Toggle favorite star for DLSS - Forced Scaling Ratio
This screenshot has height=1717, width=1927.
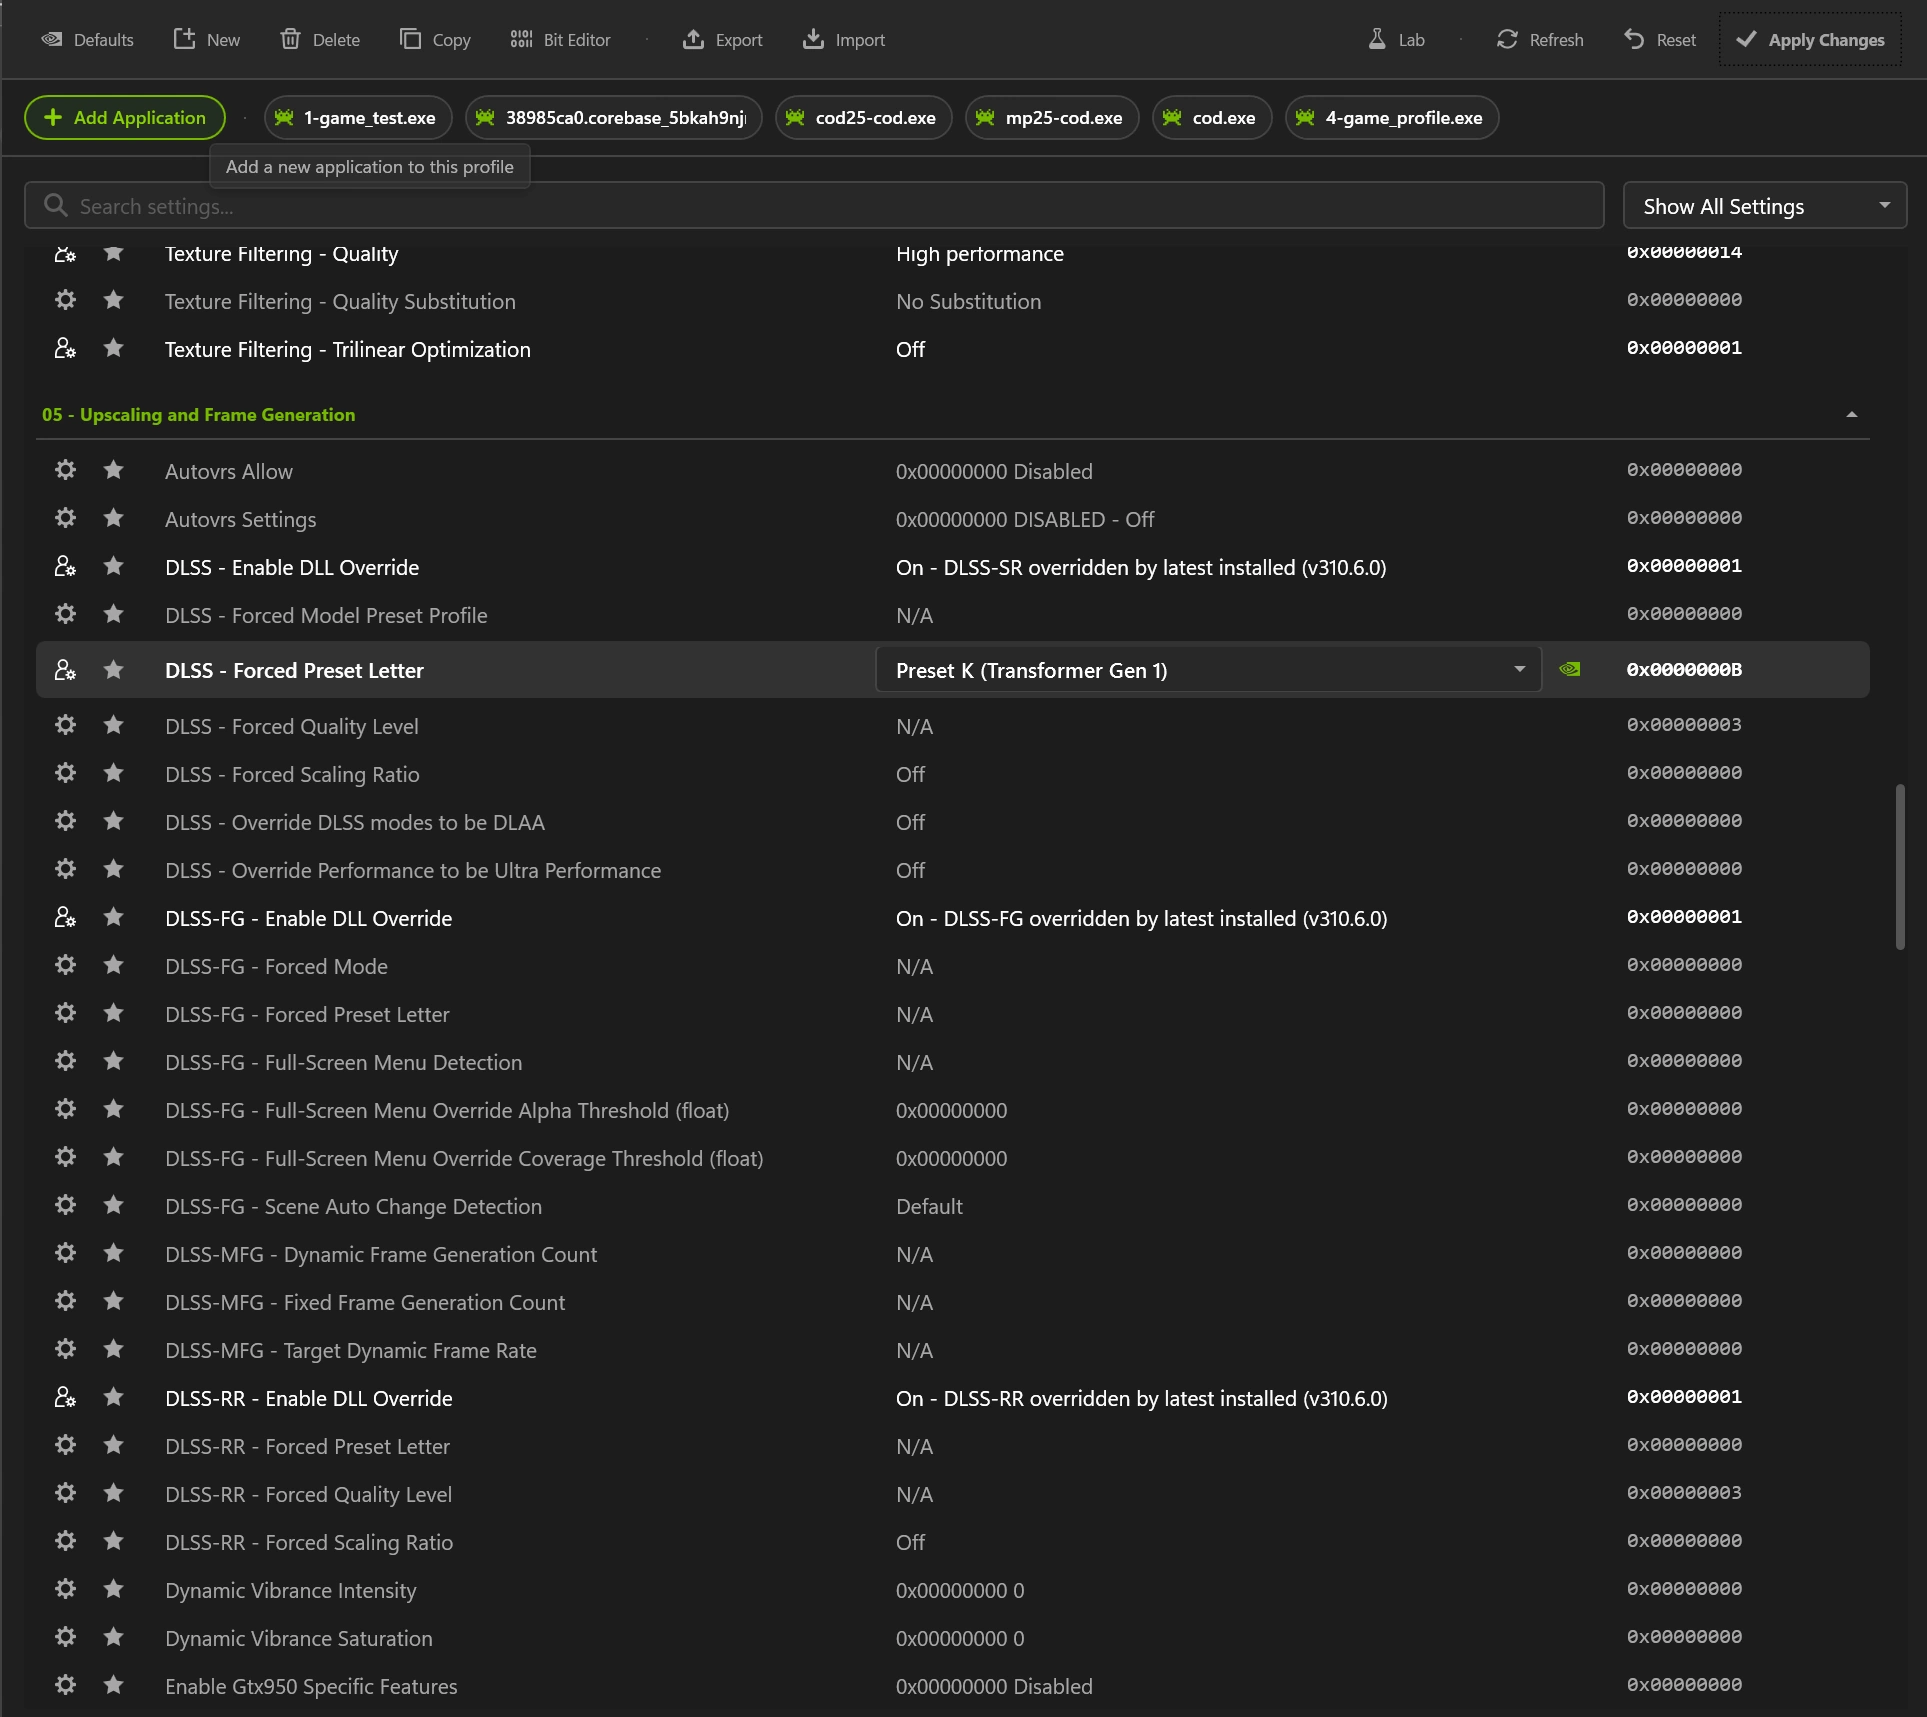[114, 773]
